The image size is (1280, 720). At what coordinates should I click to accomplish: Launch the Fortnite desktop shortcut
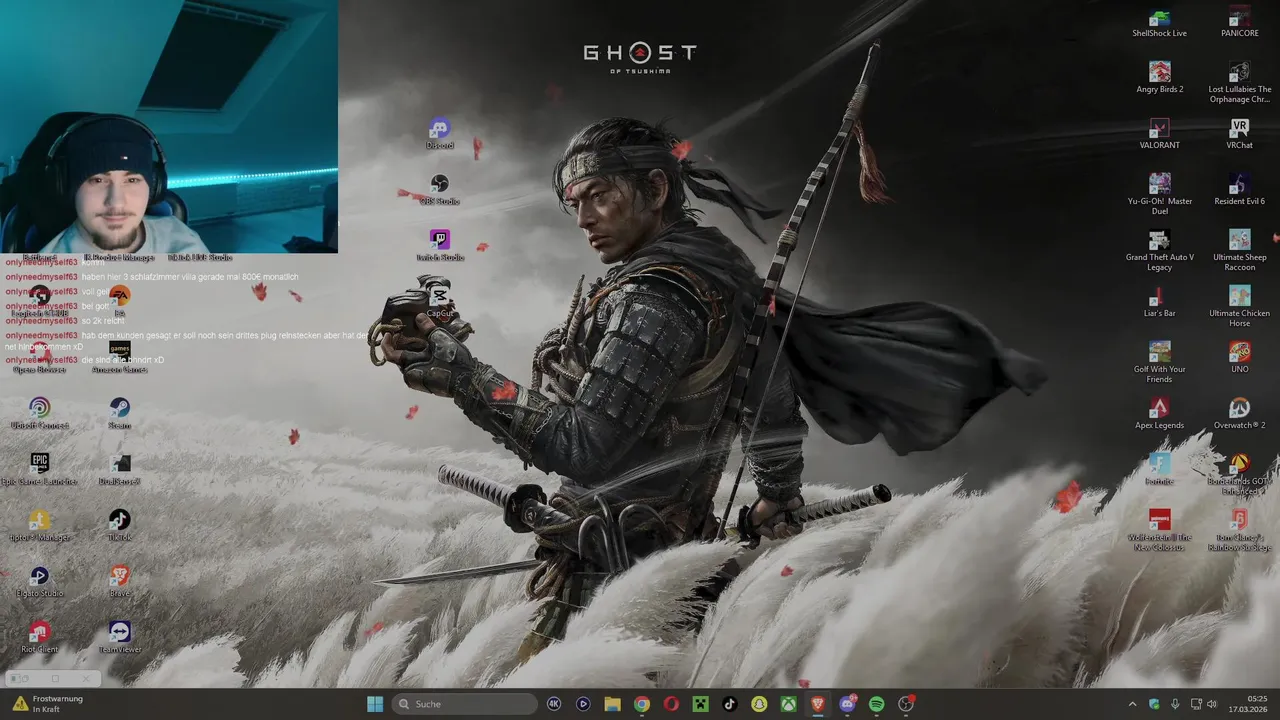1159,470
